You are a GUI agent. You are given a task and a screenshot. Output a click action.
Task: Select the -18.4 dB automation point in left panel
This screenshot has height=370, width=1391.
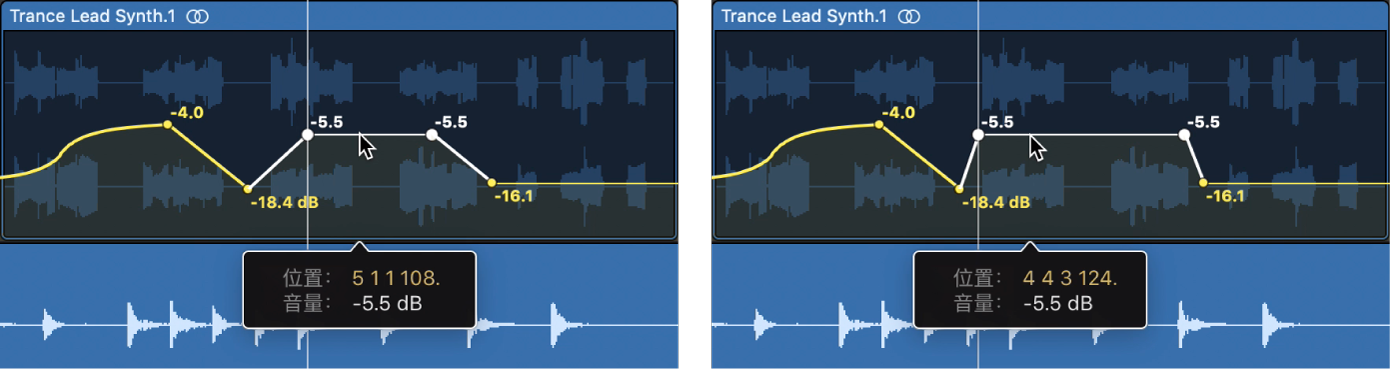(248, 189)
